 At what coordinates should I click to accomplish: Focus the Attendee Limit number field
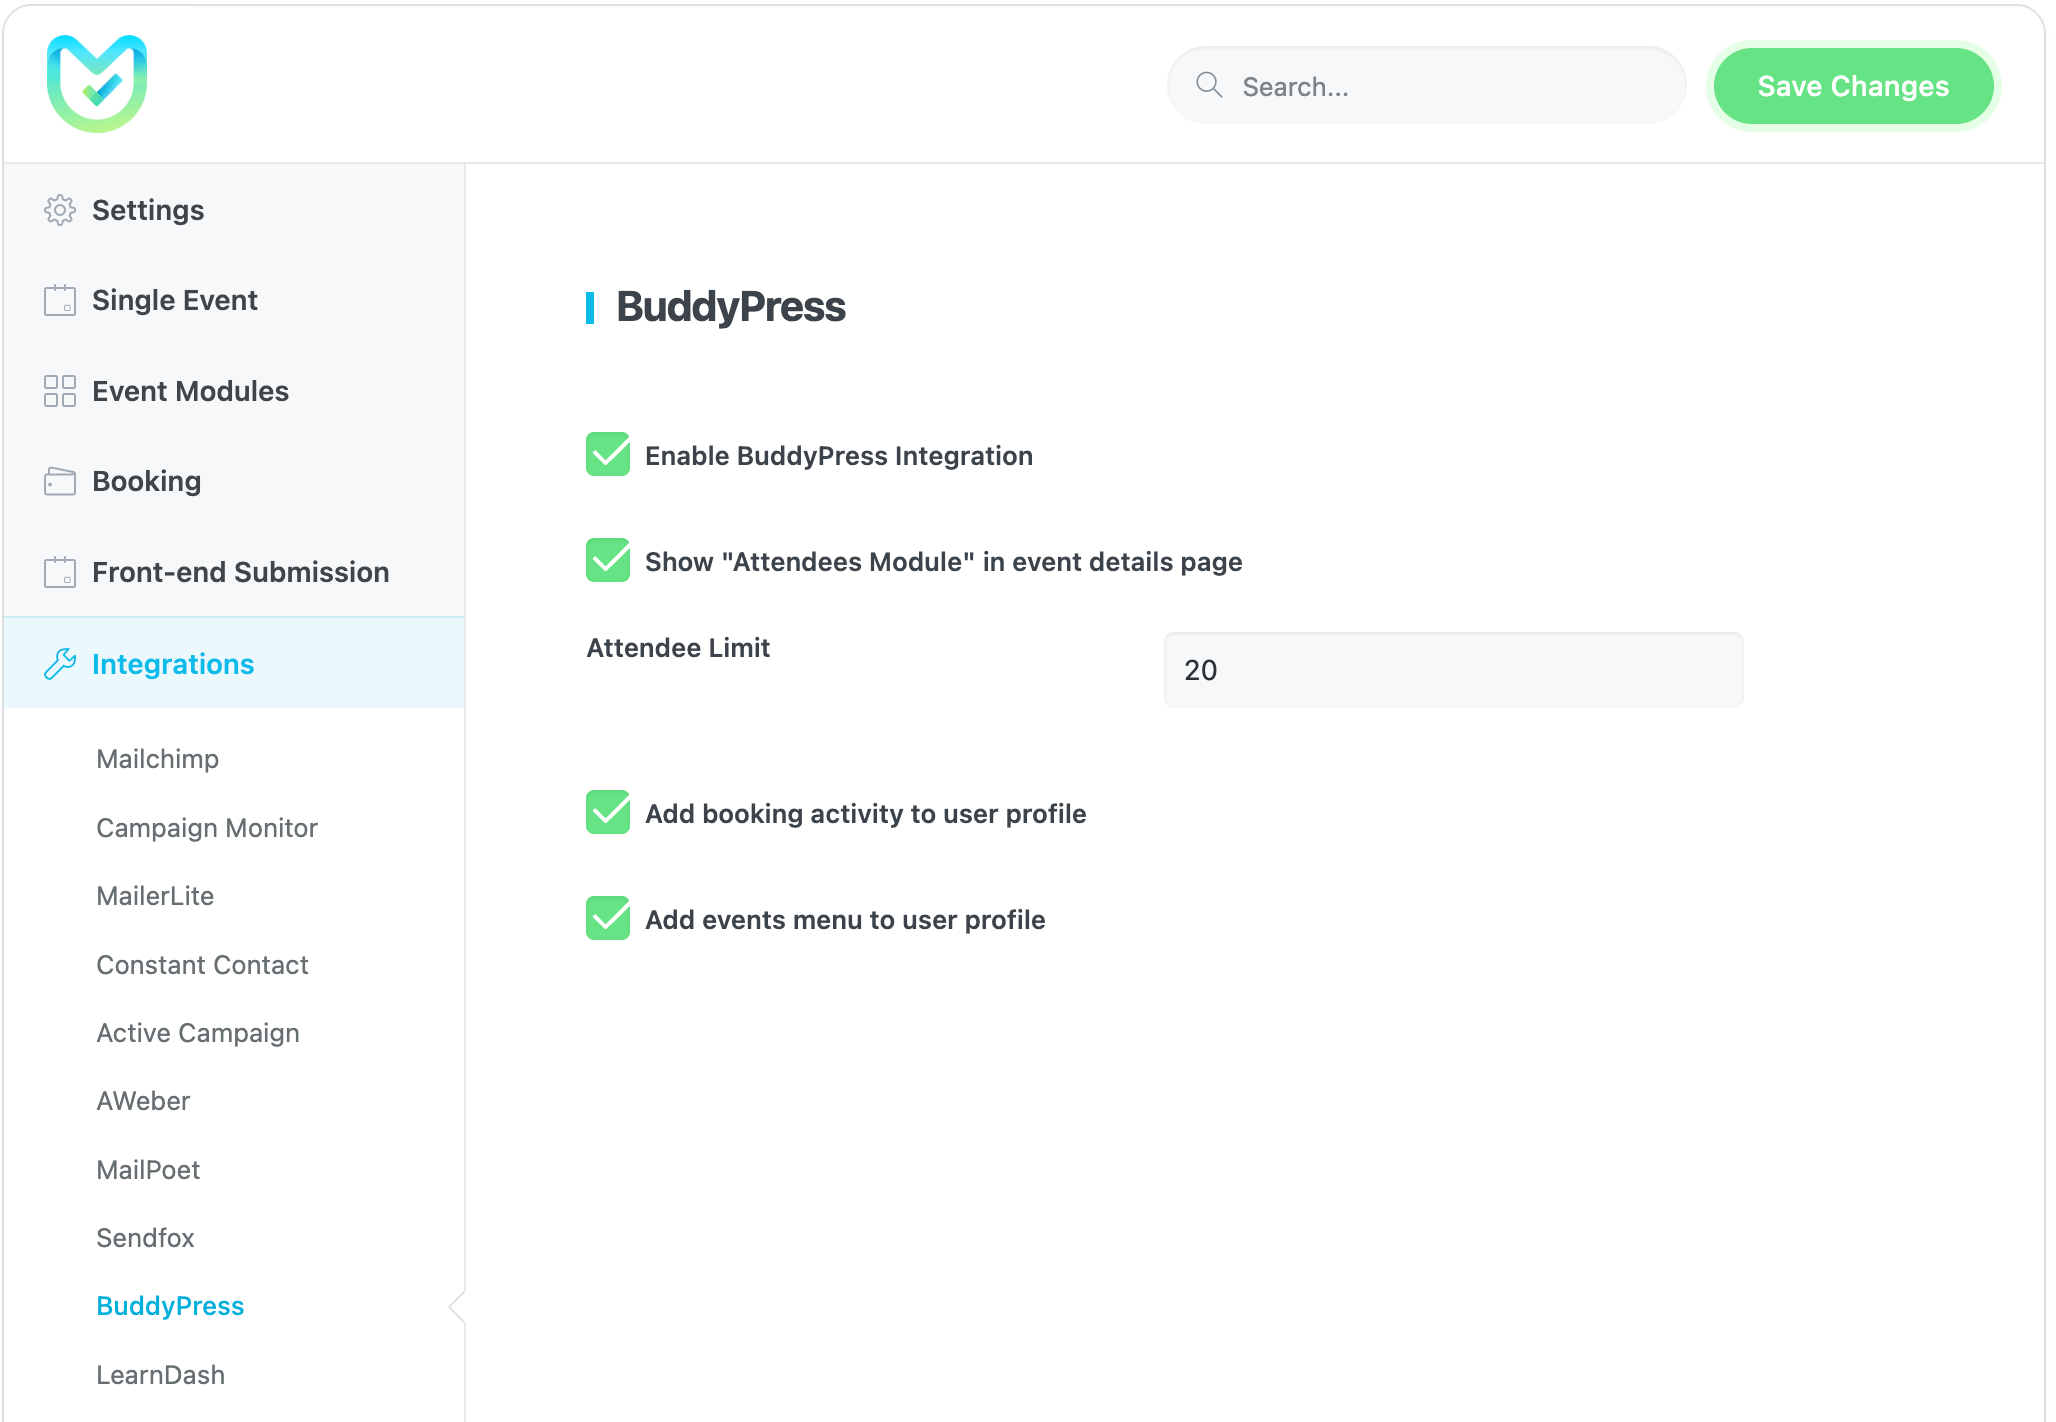[1453, 670]
